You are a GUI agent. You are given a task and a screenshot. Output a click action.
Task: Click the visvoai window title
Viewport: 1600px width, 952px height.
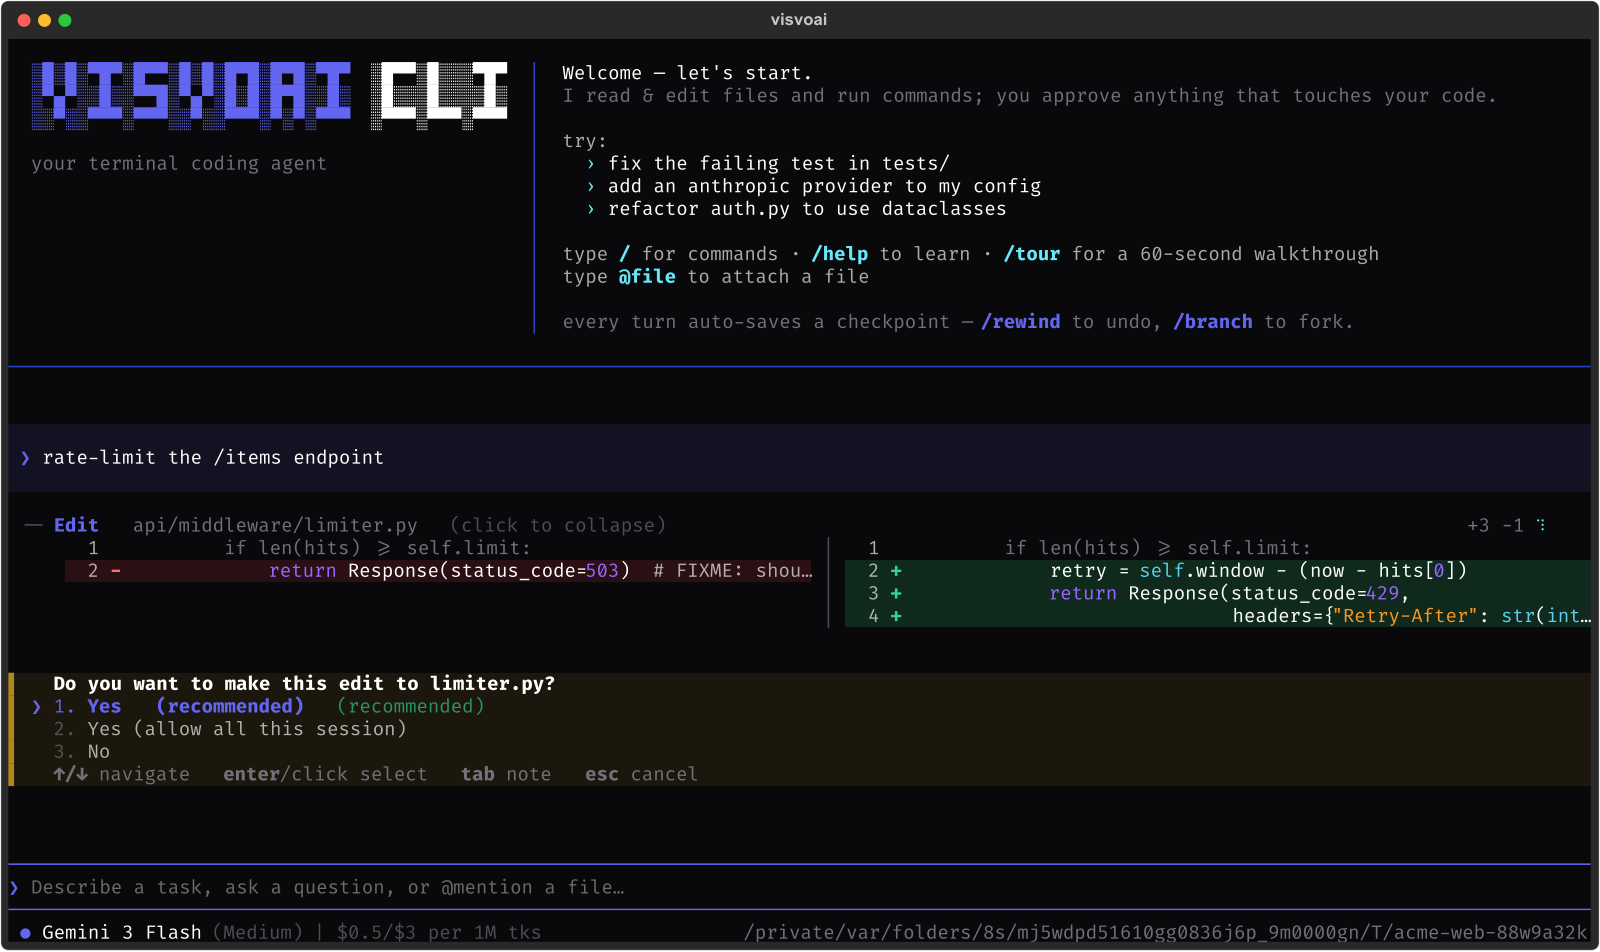(799, 20)
